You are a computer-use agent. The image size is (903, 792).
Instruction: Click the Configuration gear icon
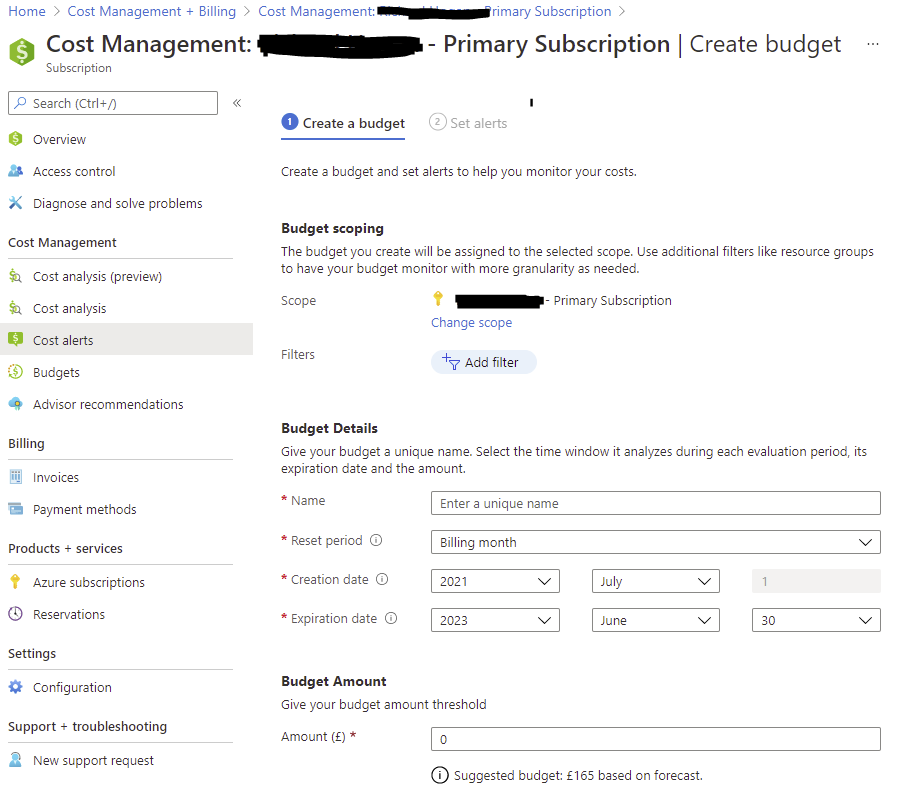(15, 687)
